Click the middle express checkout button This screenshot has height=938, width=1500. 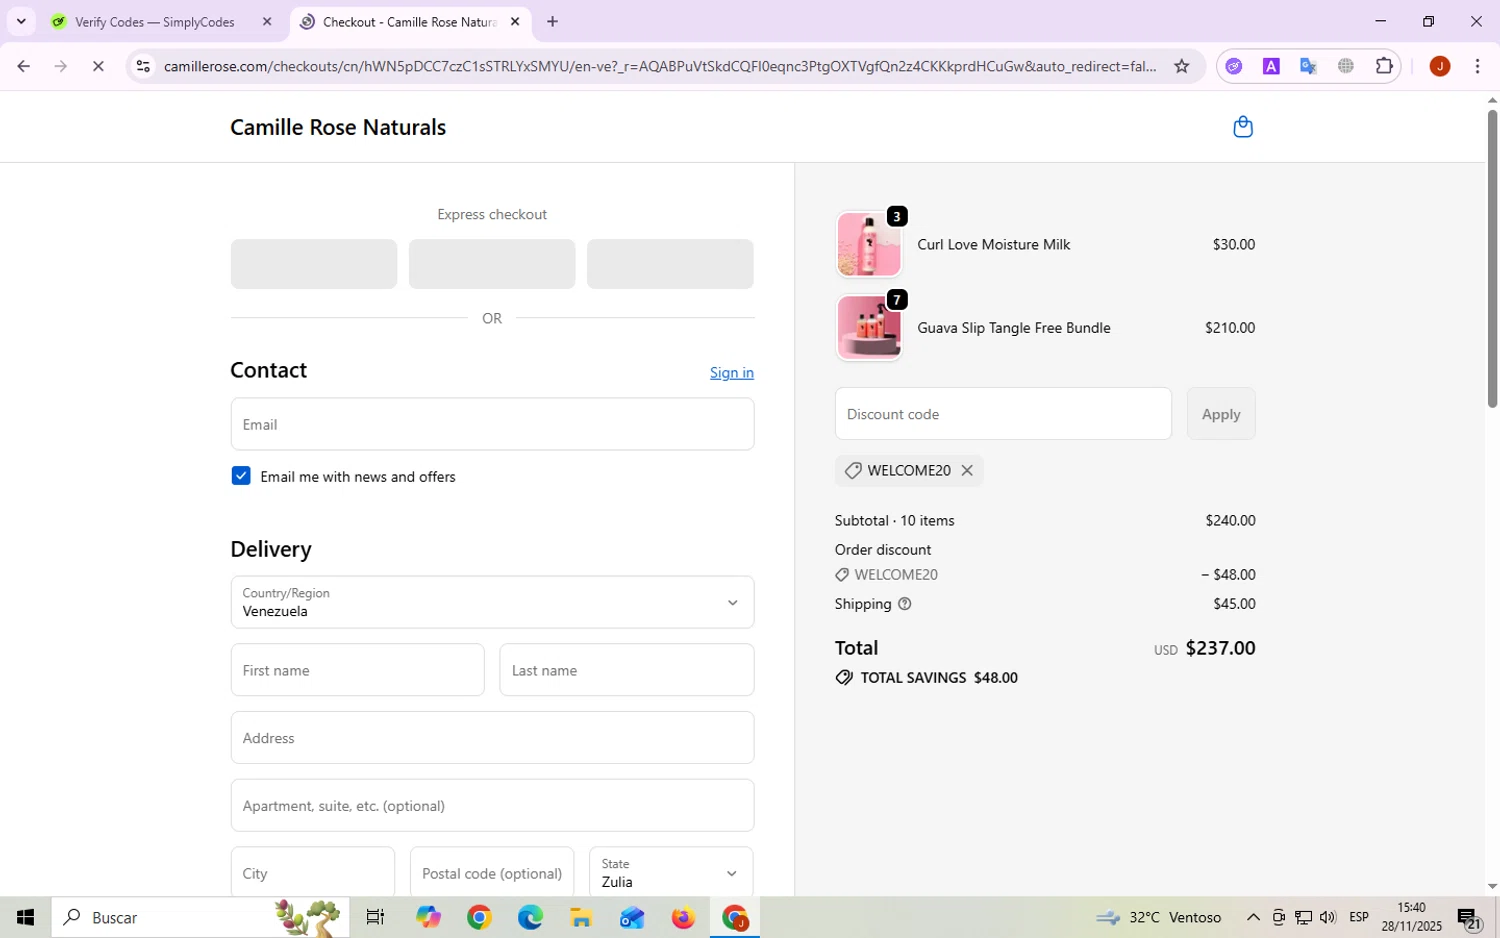tap(492, 264)
